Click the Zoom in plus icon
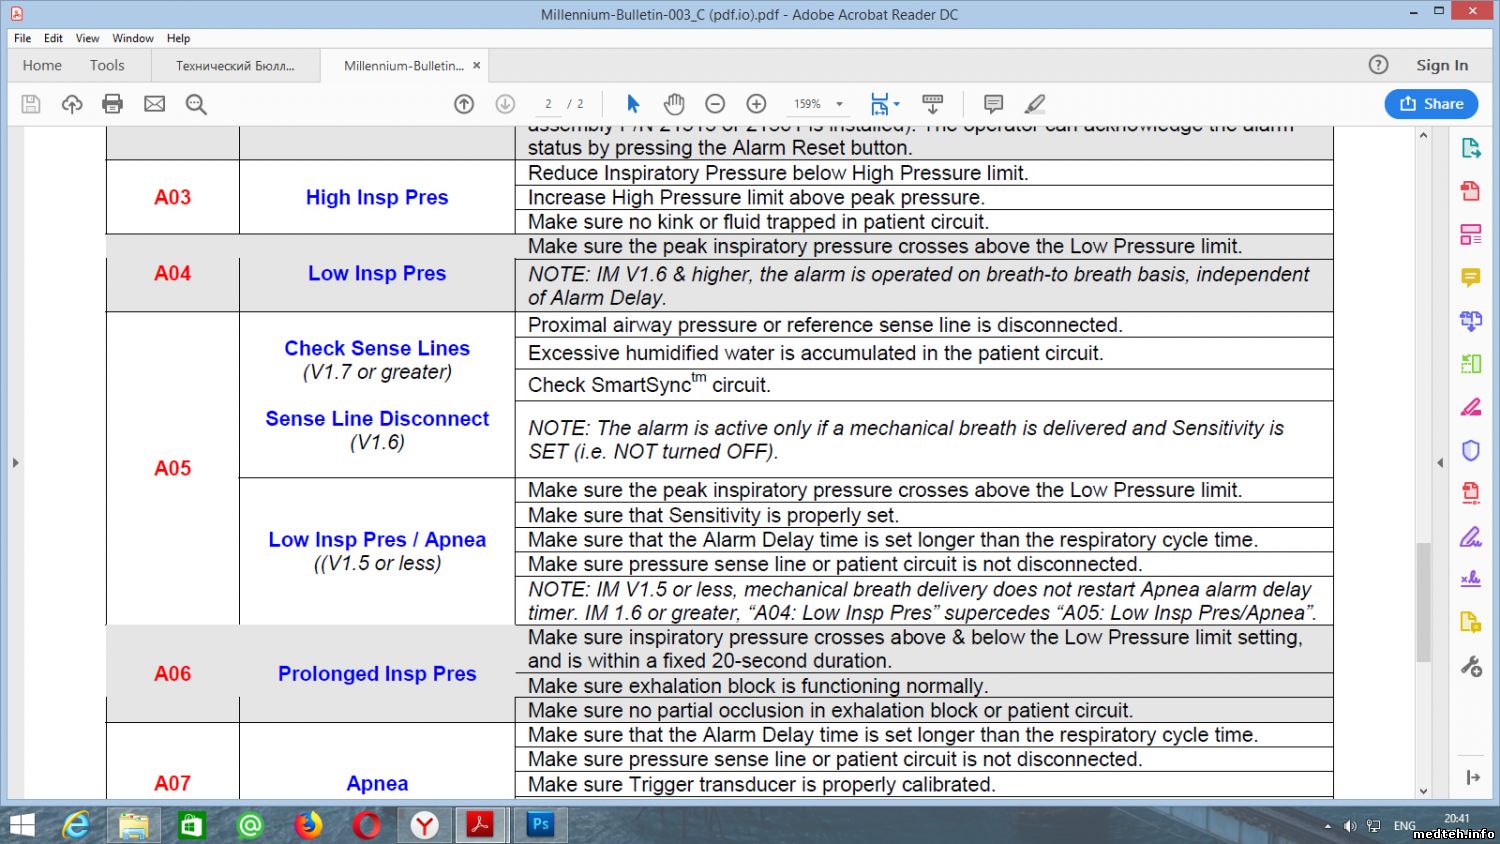 pos(757,104)
